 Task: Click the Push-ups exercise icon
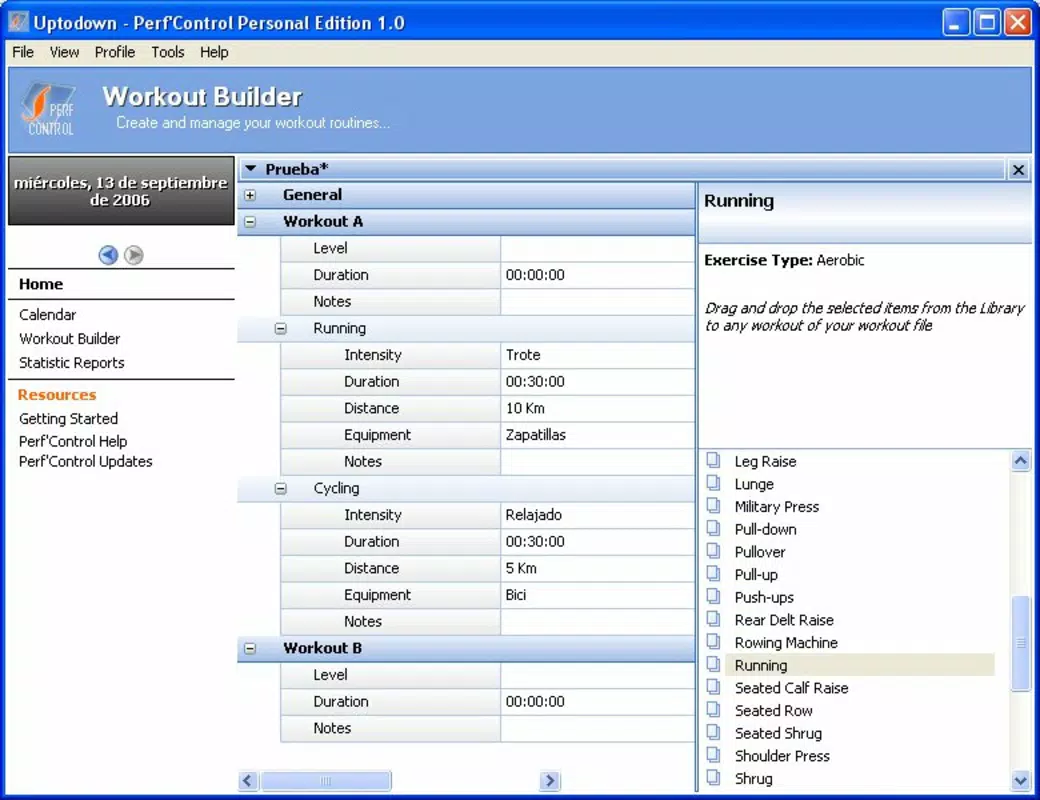714,596
